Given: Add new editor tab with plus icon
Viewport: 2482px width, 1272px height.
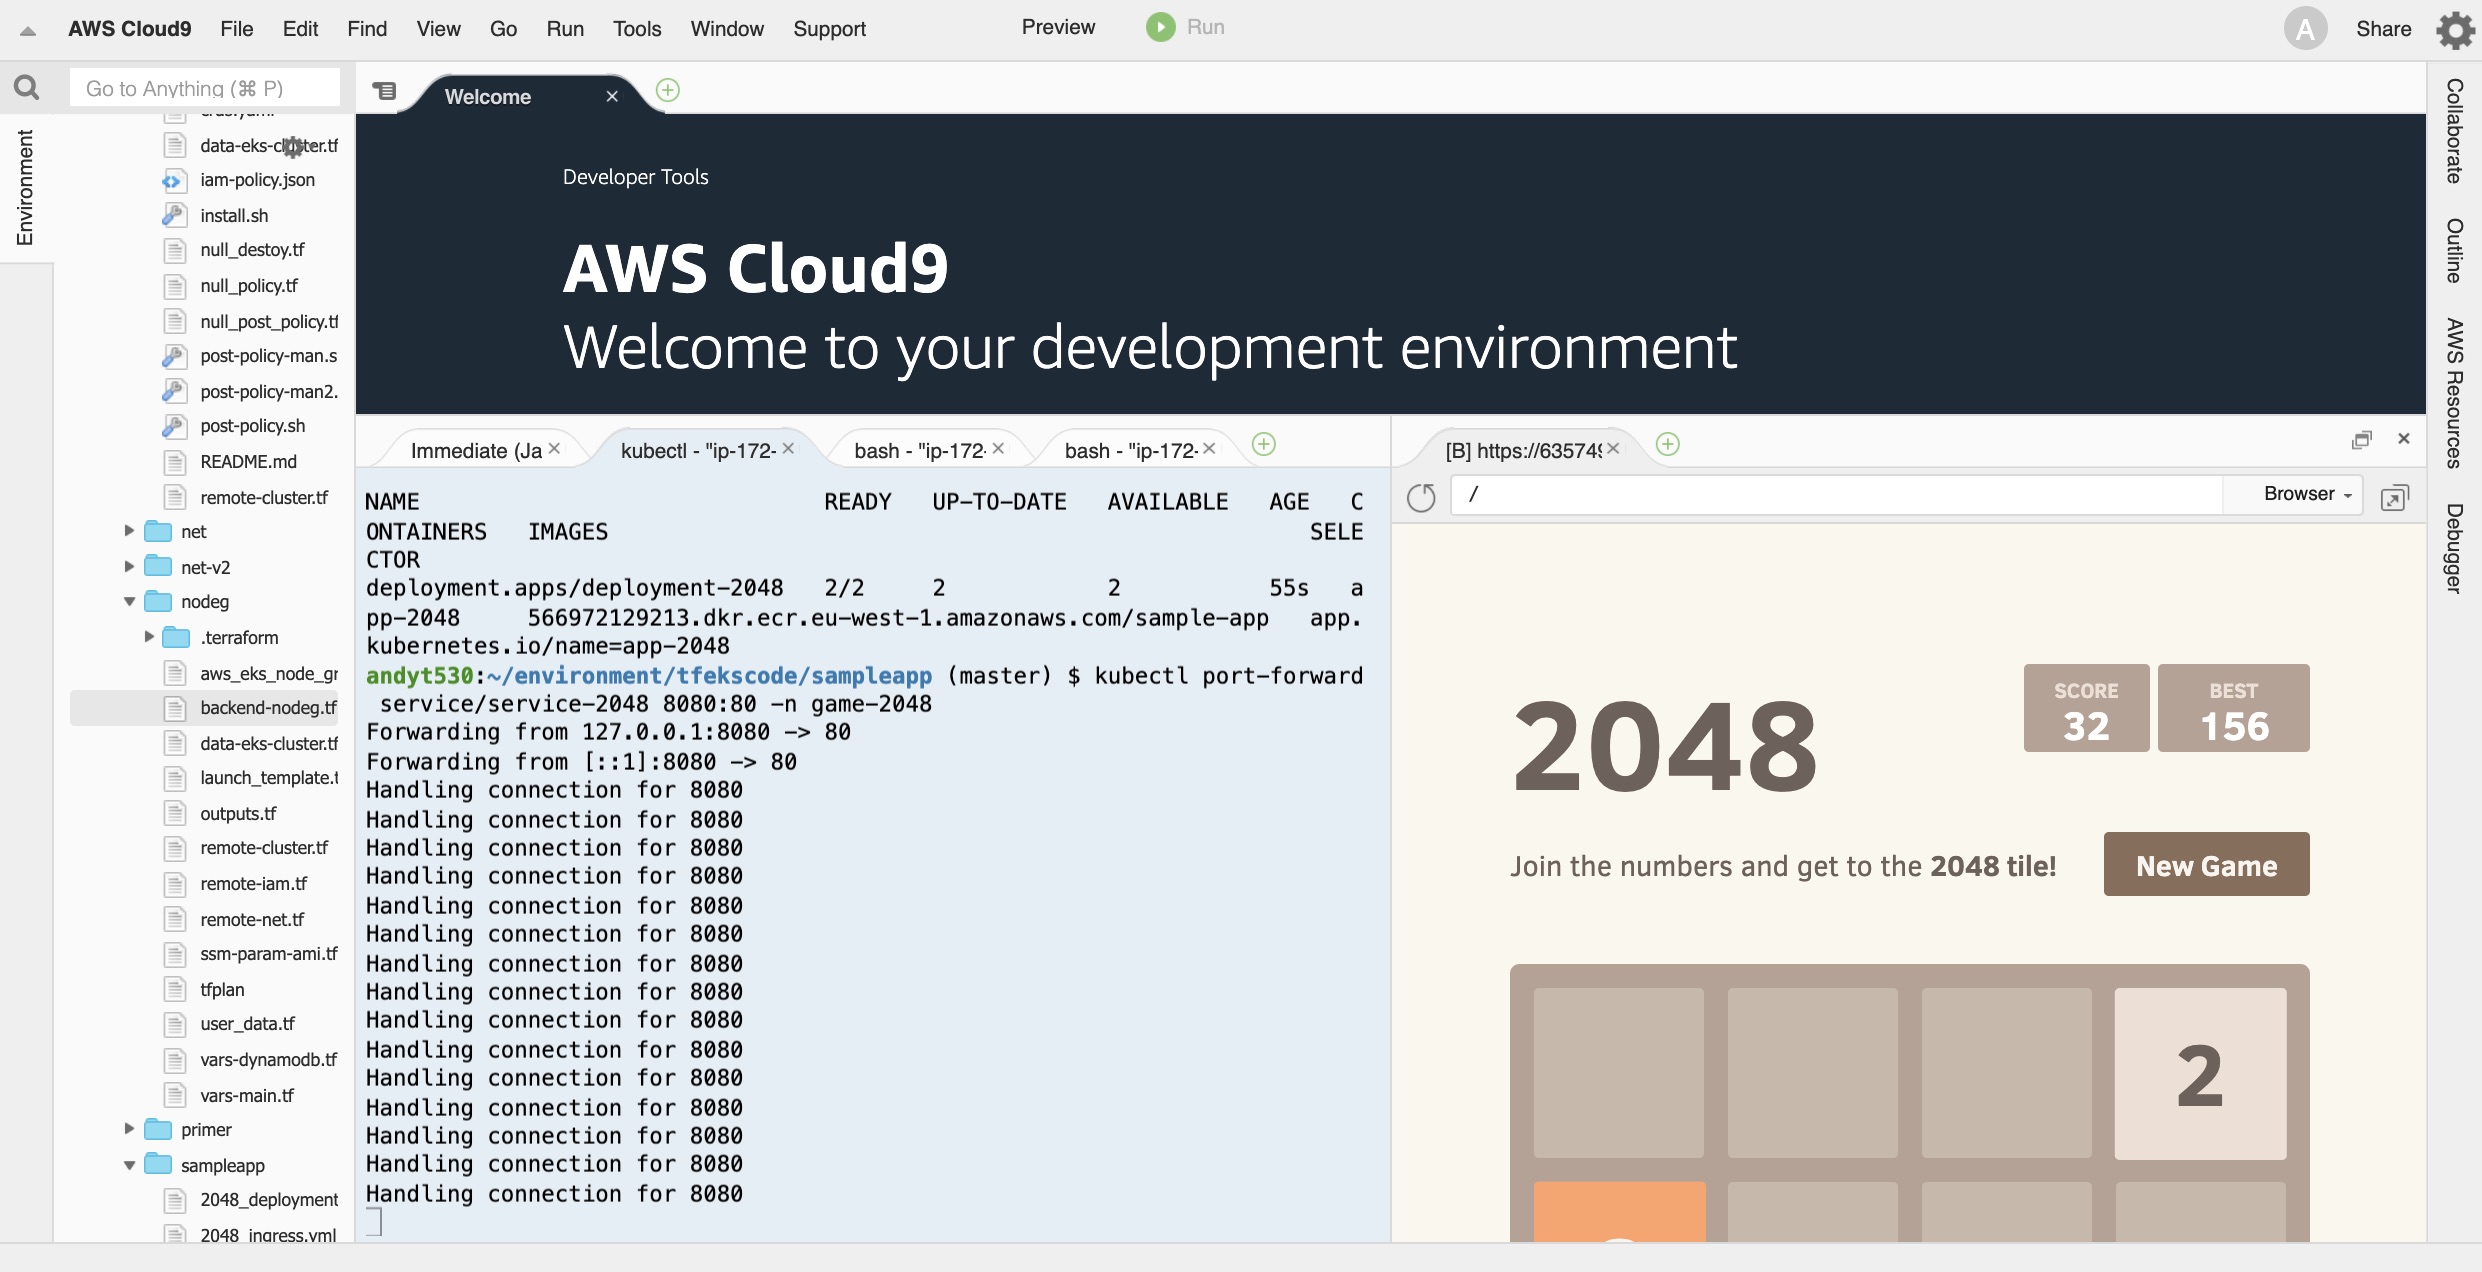Looking at the screenshot, I should [668, 90].
